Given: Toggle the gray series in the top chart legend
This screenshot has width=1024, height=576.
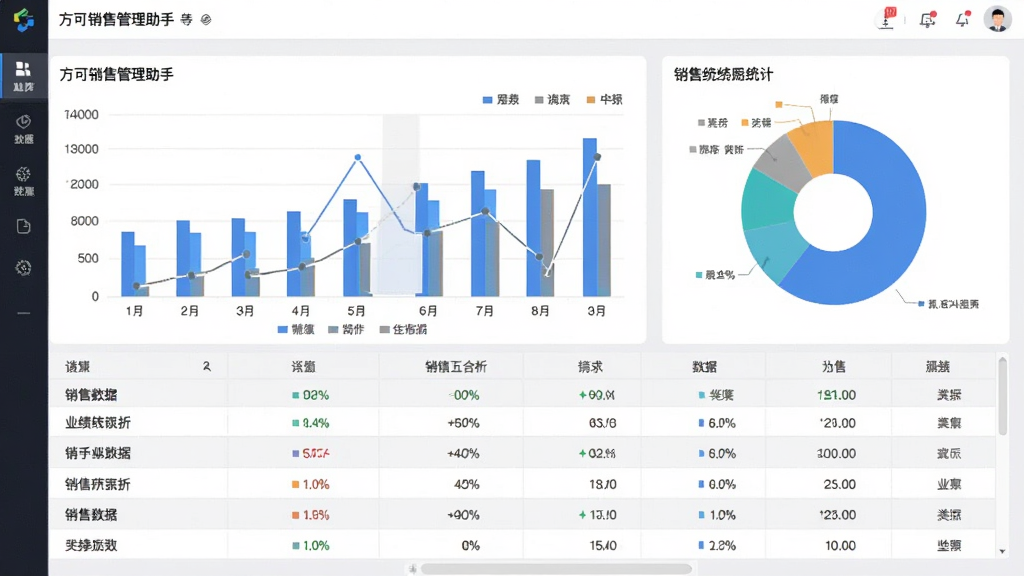Looking at the screenshot, I should coord(552,100).
